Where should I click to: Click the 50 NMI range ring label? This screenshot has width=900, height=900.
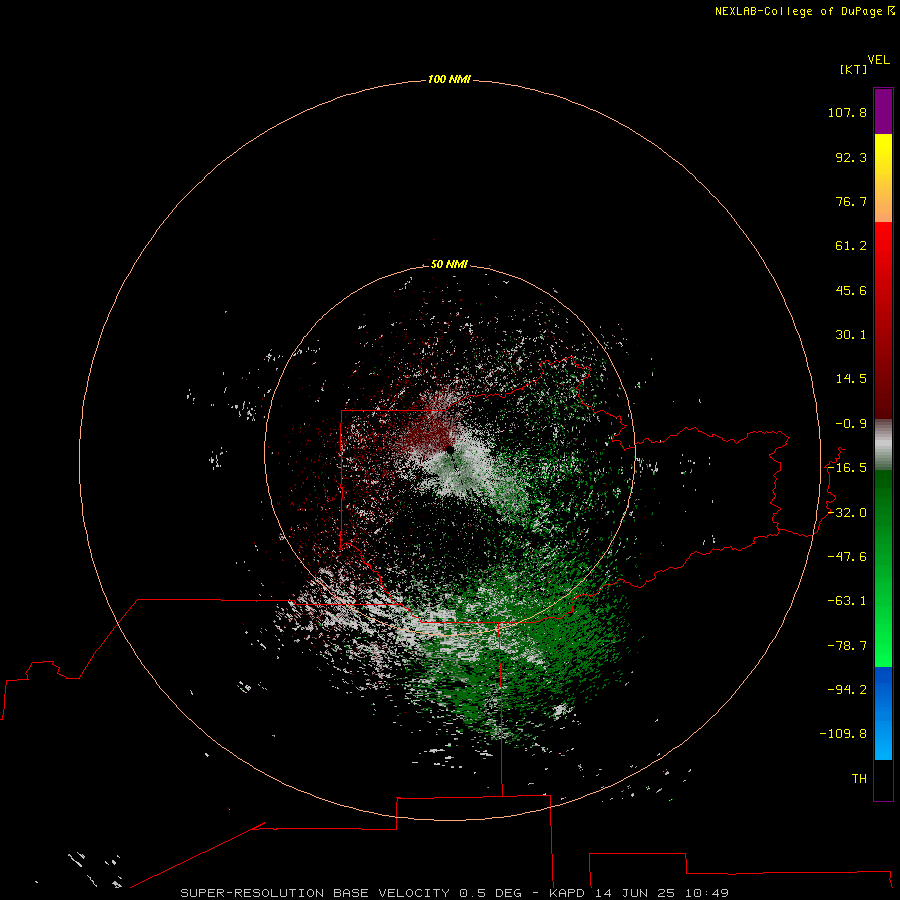click(x=449, y=264)
